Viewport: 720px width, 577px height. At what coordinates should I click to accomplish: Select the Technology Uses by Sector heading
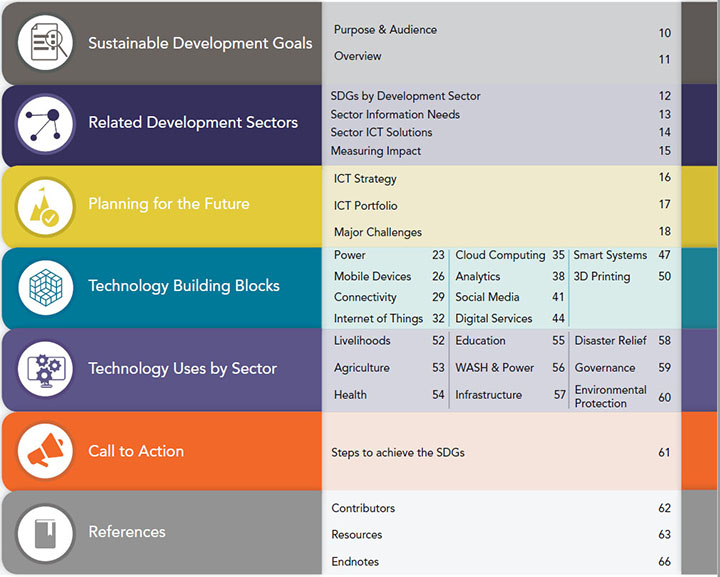(x=182, y=369)
